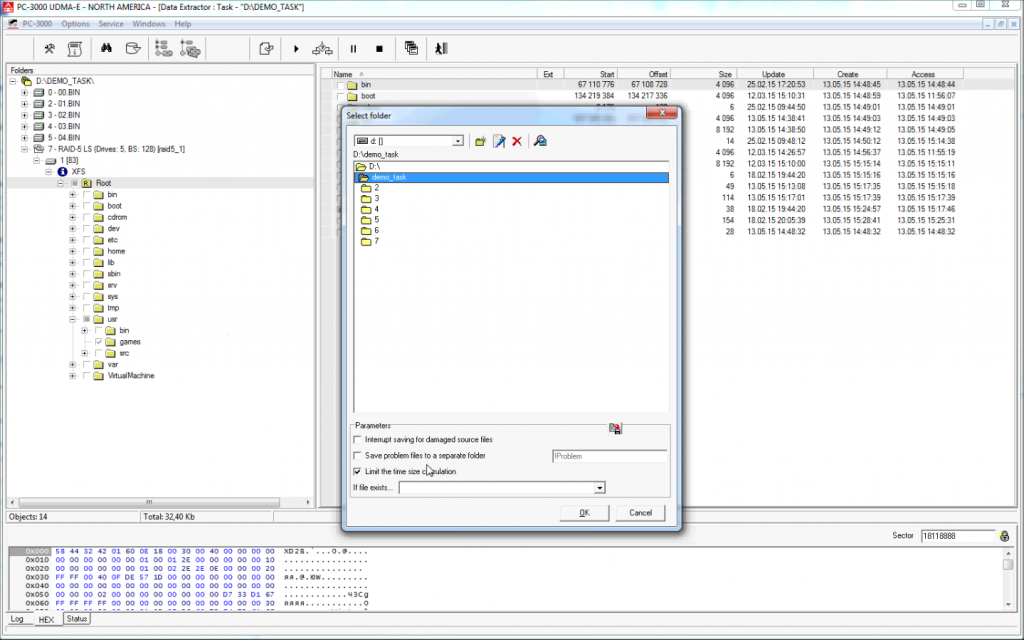The width and height of the screenshot is (1024, 640).
Task: Check Save problem files to separate folder
Action: click(359, 455)
